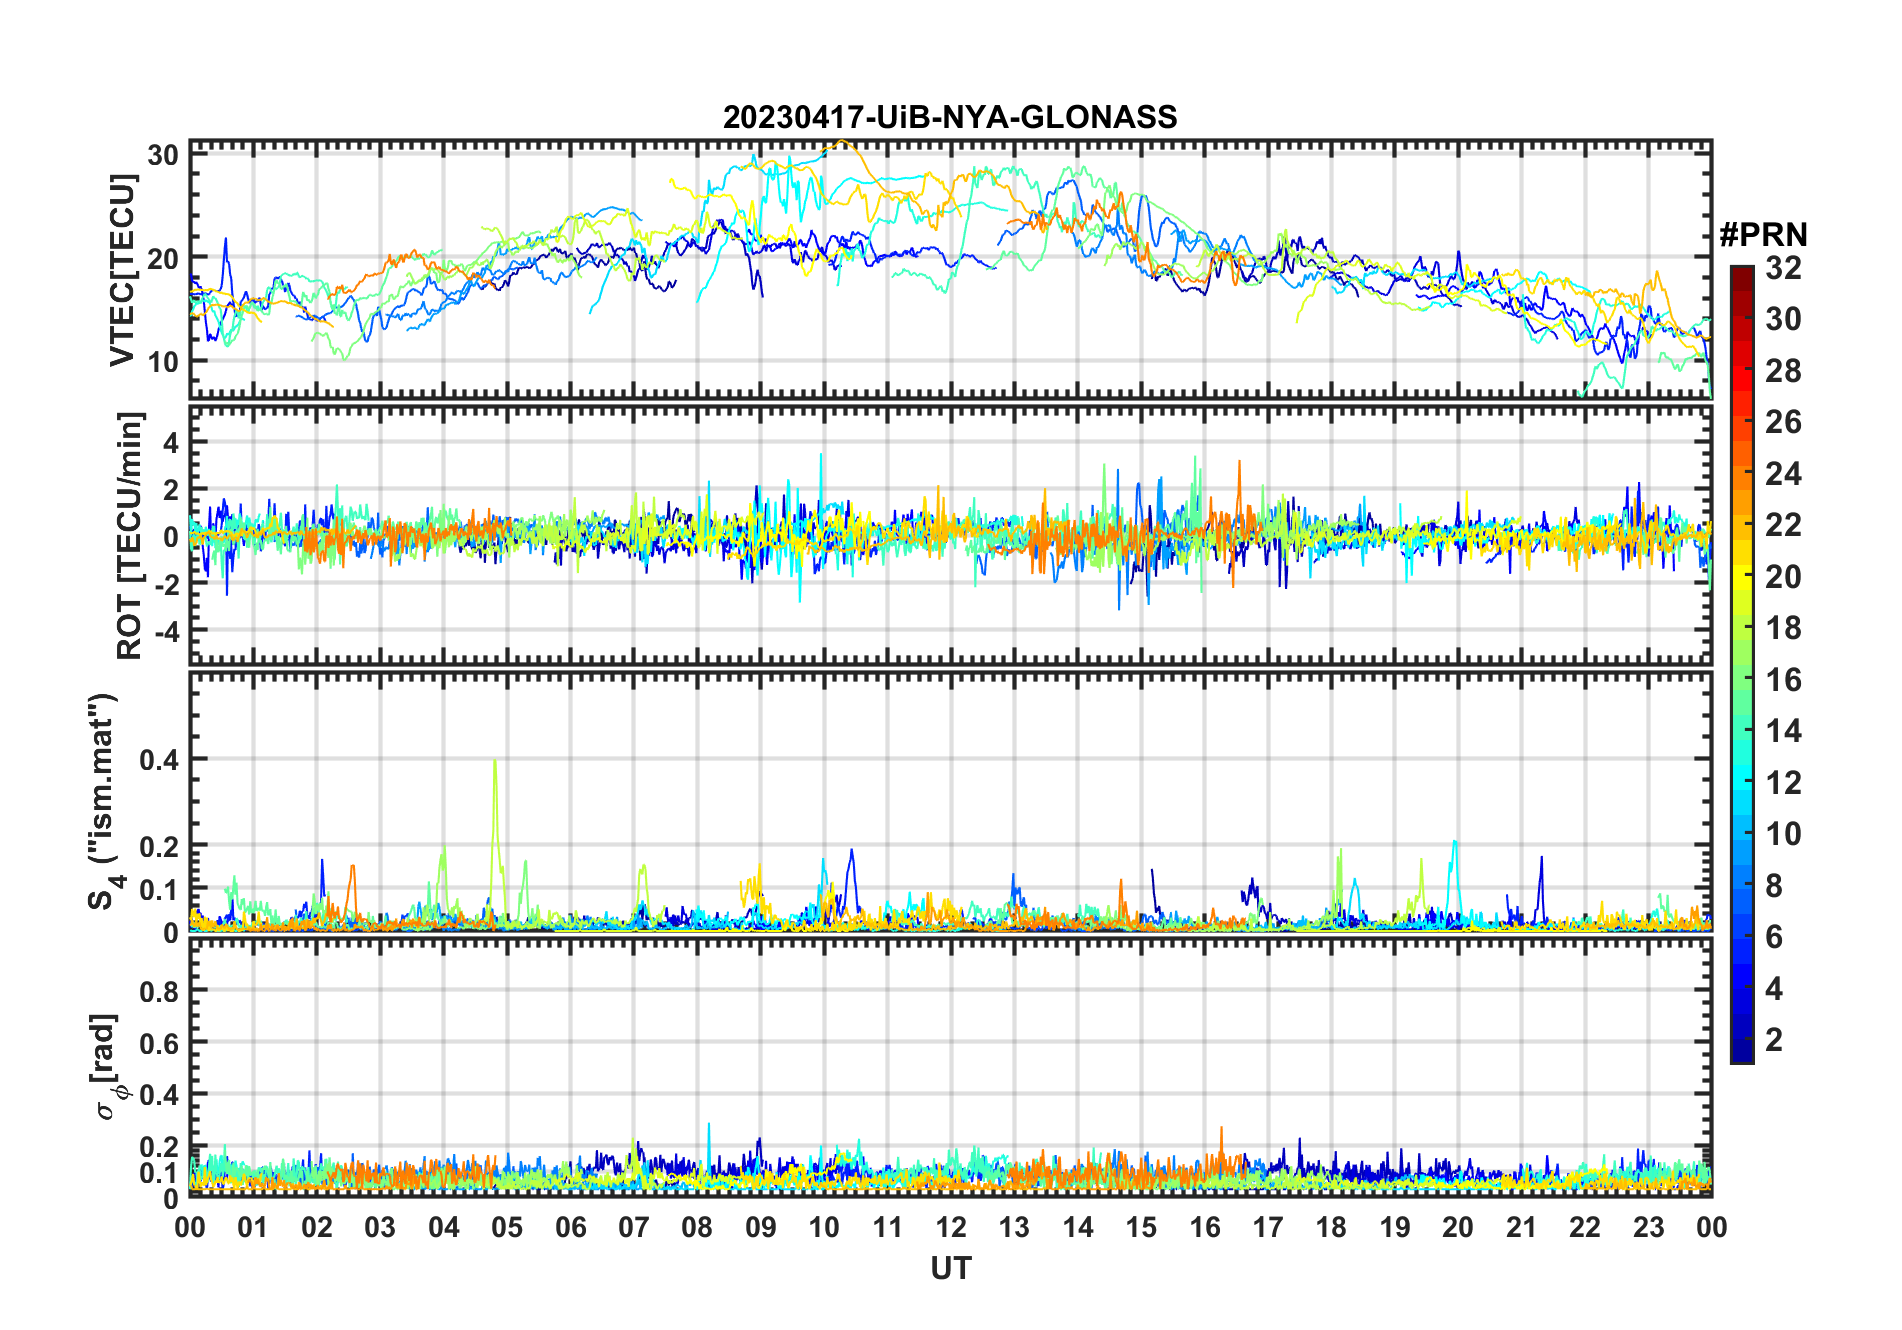Click UT axis hour tick "03"
The width and height of the screenshot is (1902, 1330).
point(380,1228)
